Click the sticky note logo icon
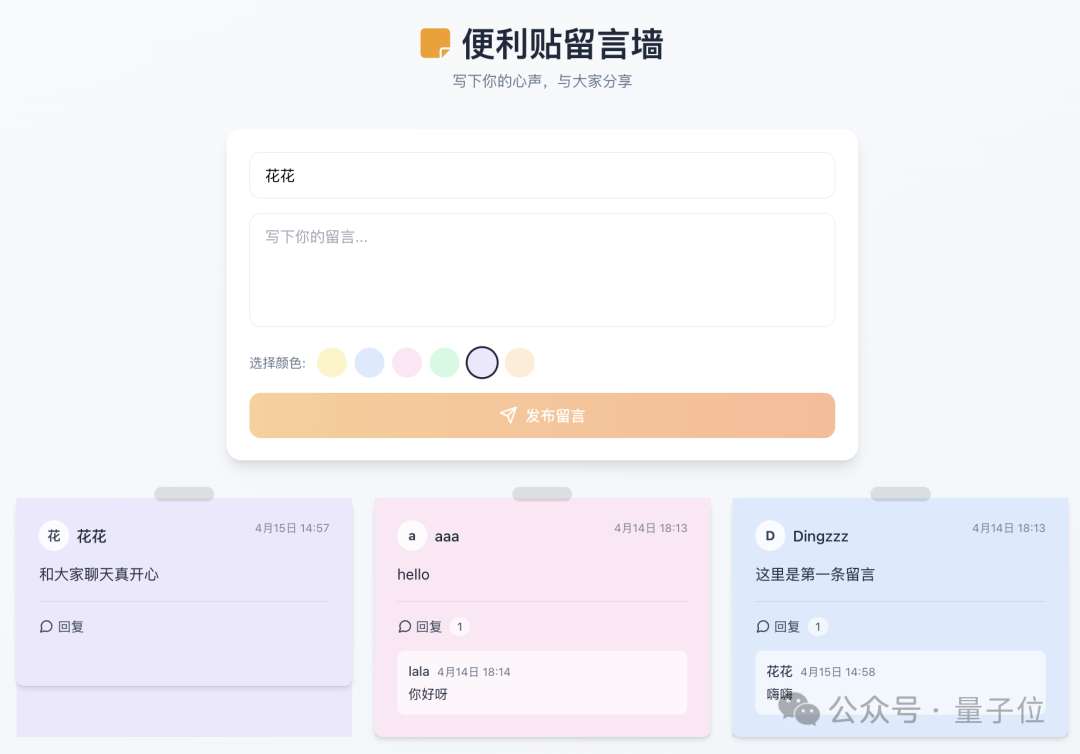1080x754 pixels. click(x=434, y=44)
